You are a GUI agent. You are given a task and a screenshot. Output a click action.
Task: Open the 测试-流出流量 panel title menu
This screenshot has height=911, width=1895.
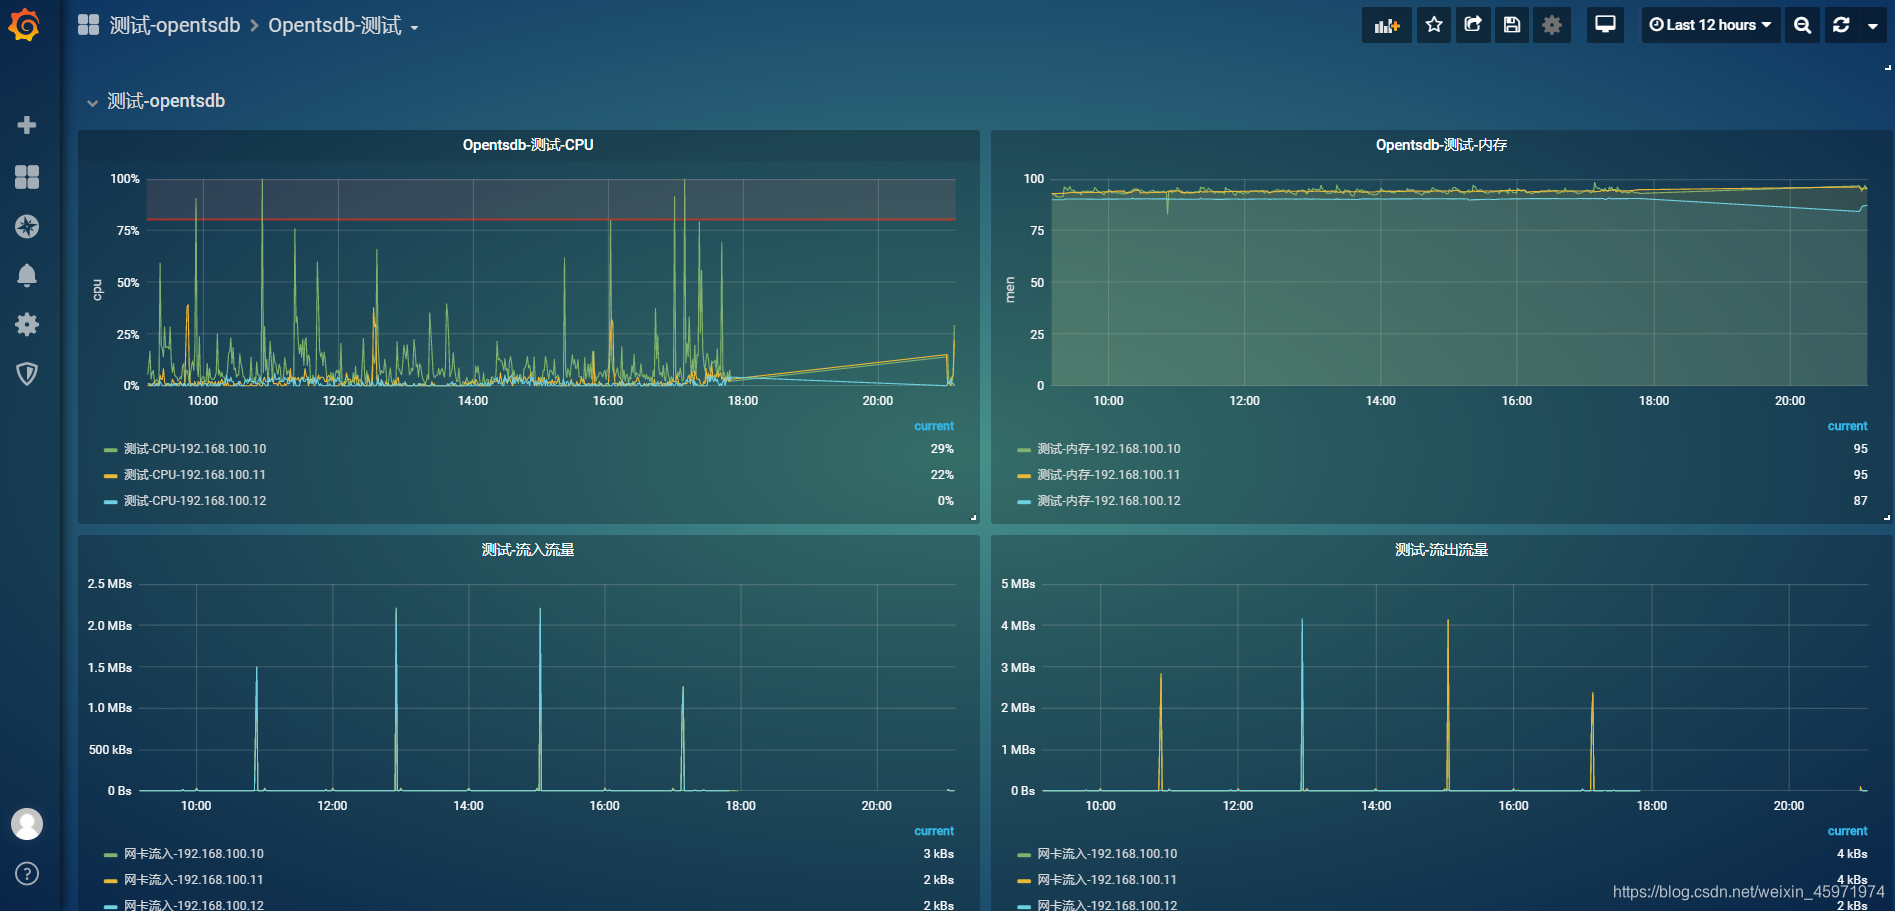[1441, 550]
